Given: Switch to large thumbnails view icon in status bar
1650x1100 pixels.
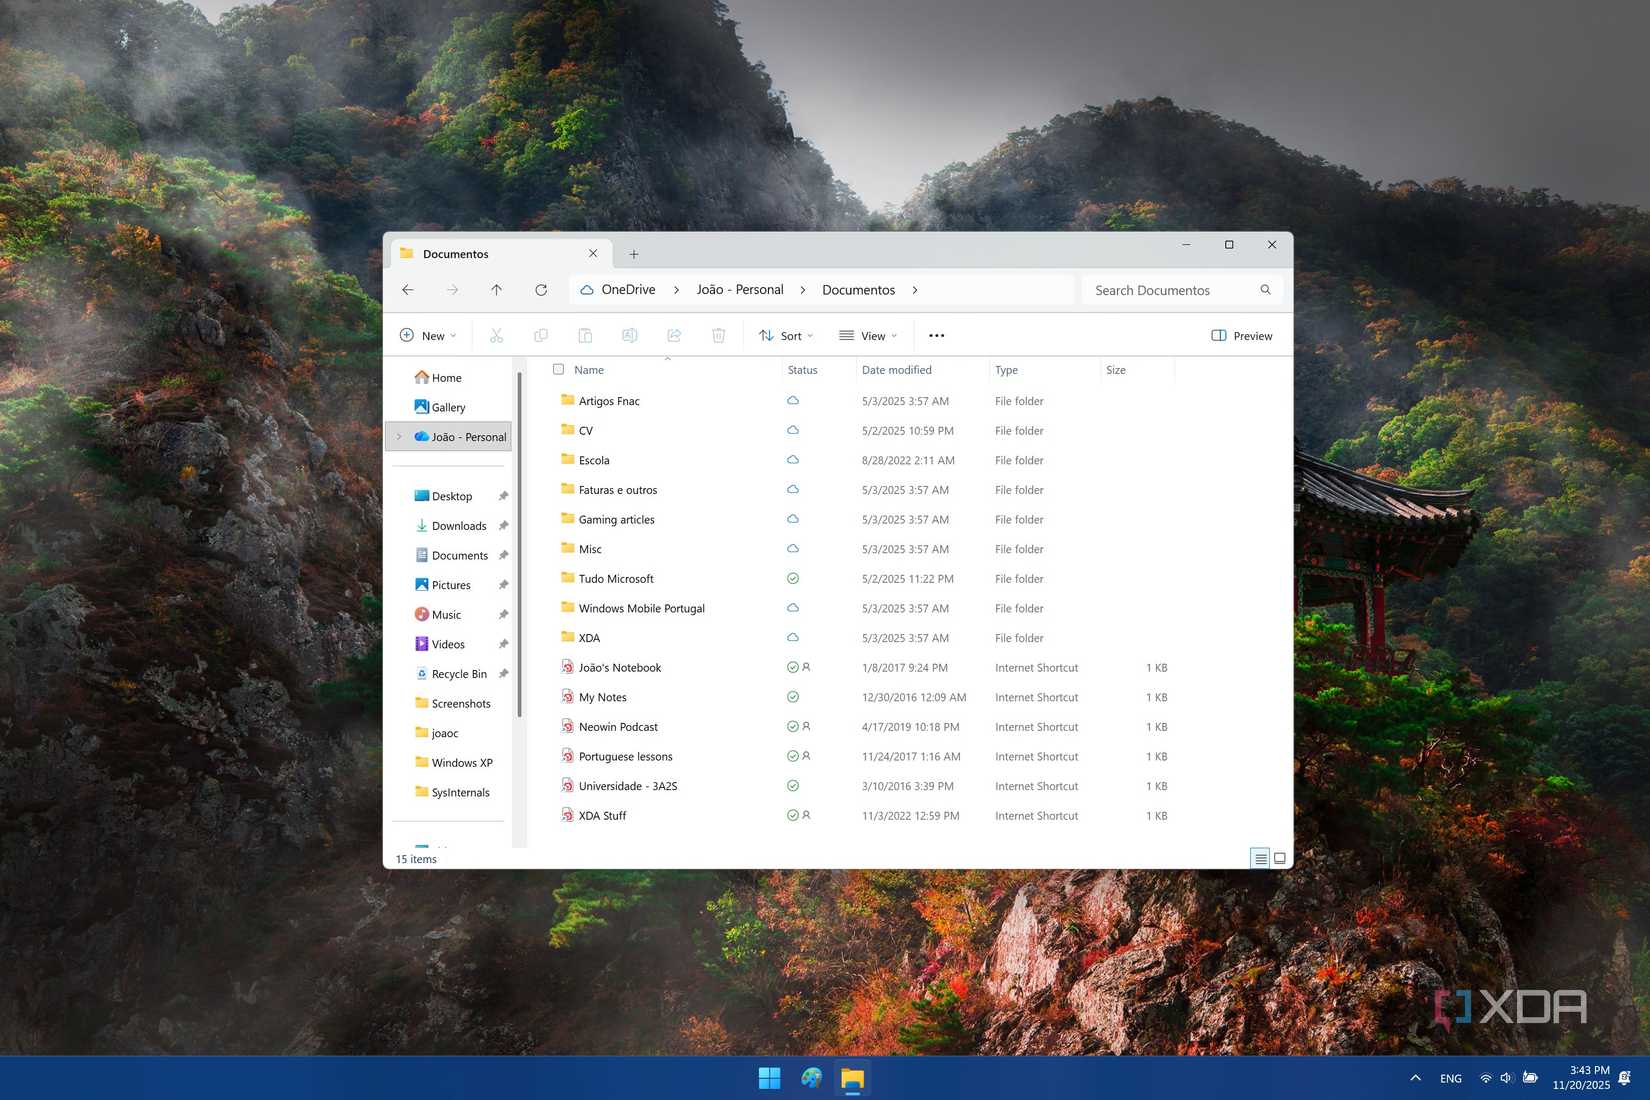Looking at the screenshot, I should pos(1279,859).
